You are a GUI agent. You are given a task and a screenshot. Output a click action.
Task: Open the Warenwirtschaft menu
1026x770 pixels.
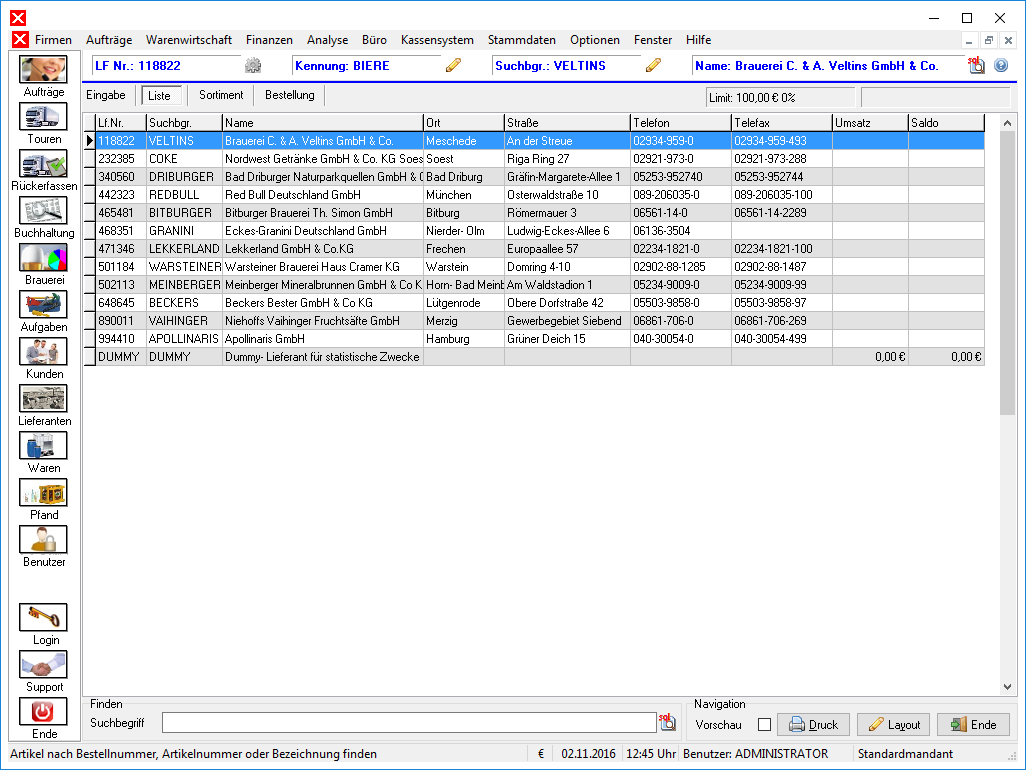[188, 40]
